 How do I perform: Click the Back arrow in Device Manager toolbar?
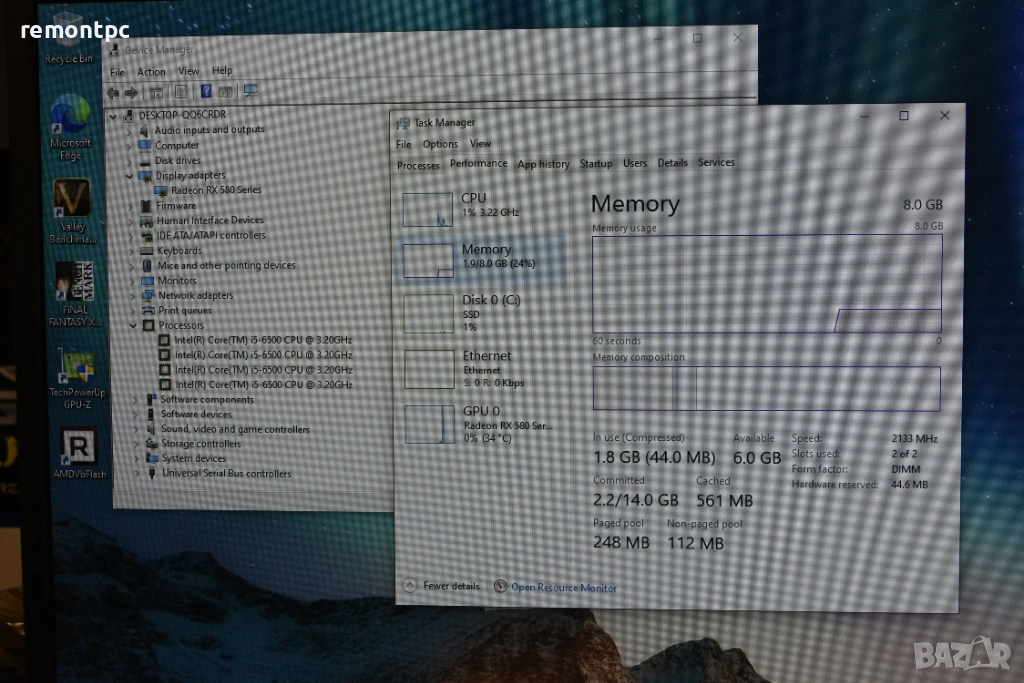(x=113, y=92)
